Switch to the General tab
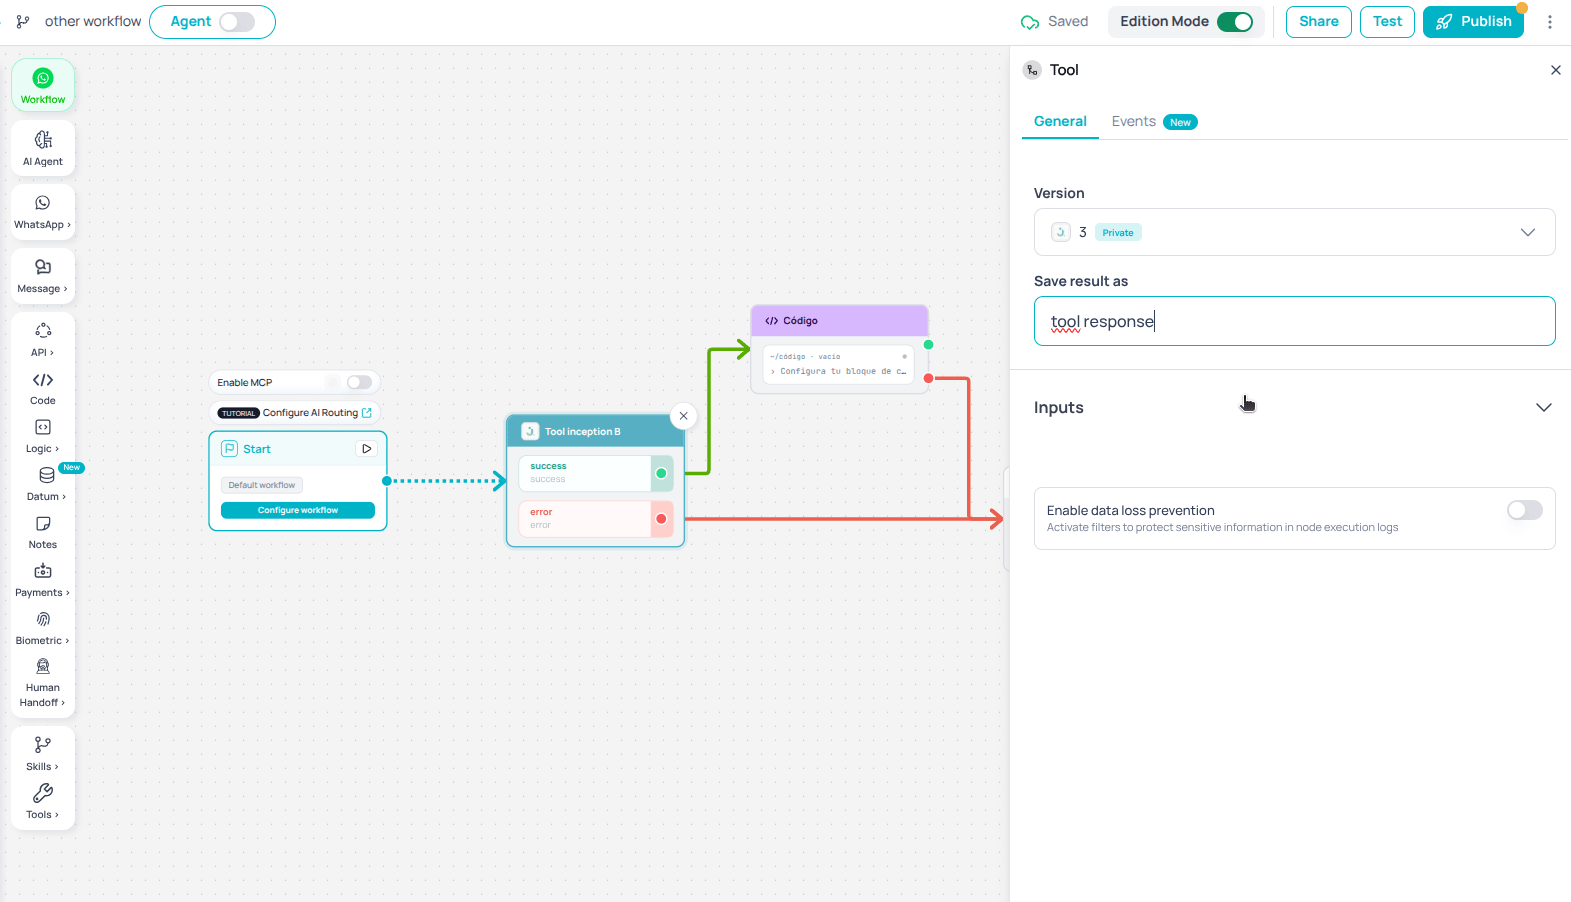The height and width of the screenshot is (902, 1571). 1060,121
